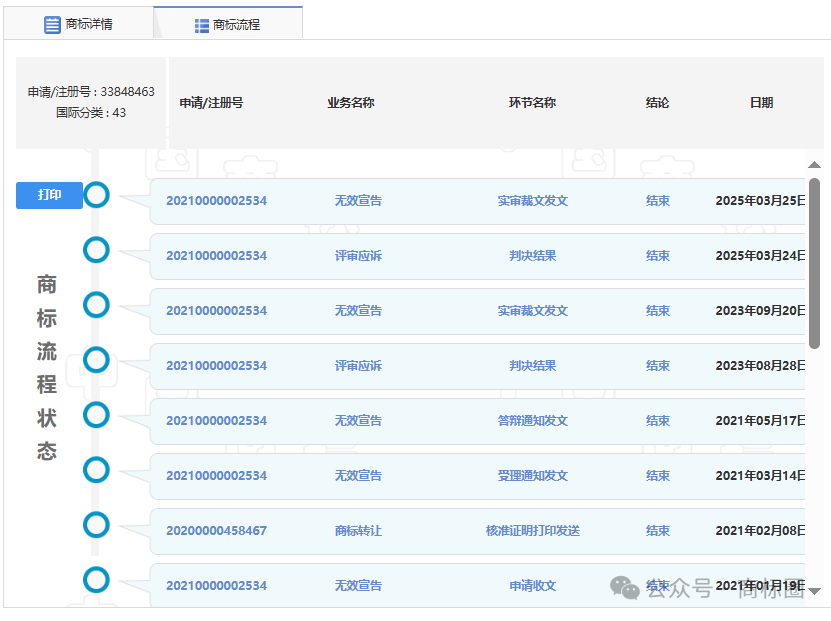Image resolution: width=831 pixels, height=621 pixels.
Task: Click the 商标流程 tab list icon
Action: pyautogui.click(x=201, y=25)
